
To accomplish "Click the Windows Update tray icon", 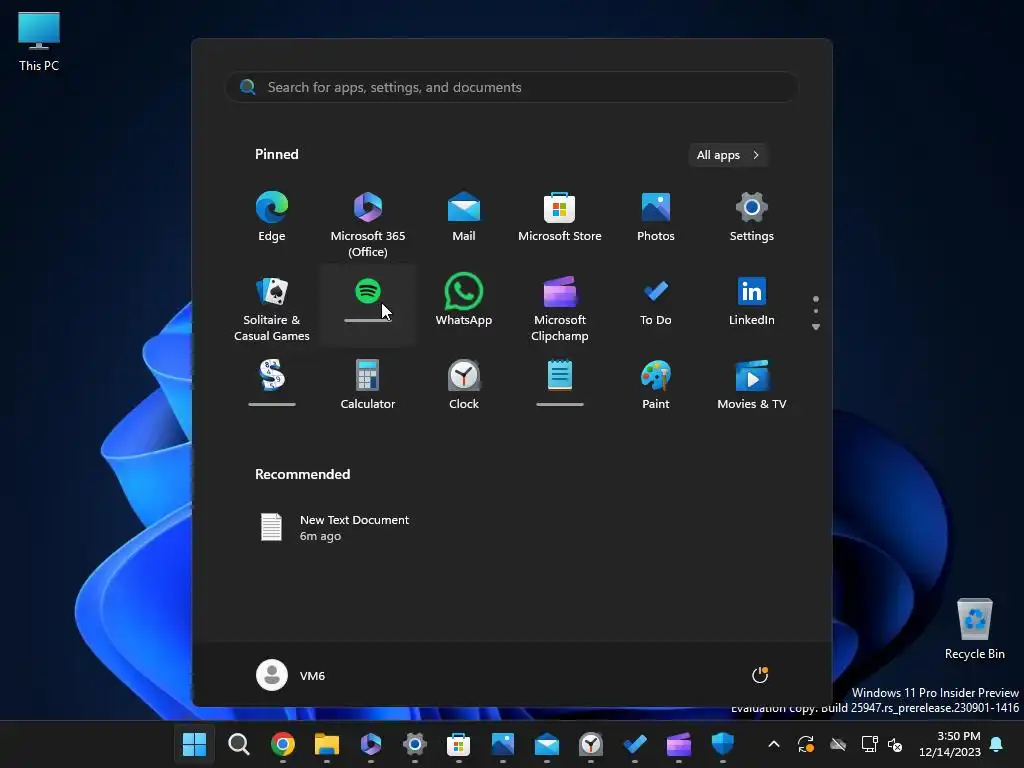I will coord(806,744).
